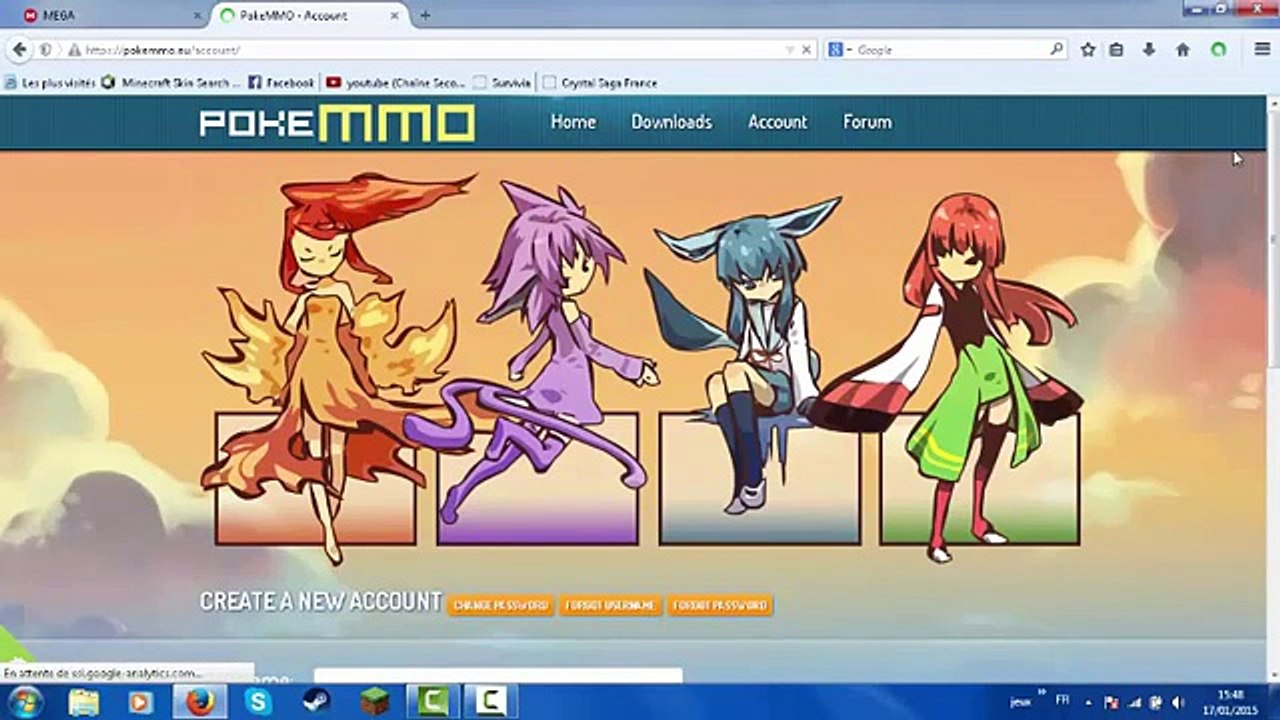This screenshot has height=720, width=1280.
Task: Open Account in site navigation
Action: [x=777, y=122]
